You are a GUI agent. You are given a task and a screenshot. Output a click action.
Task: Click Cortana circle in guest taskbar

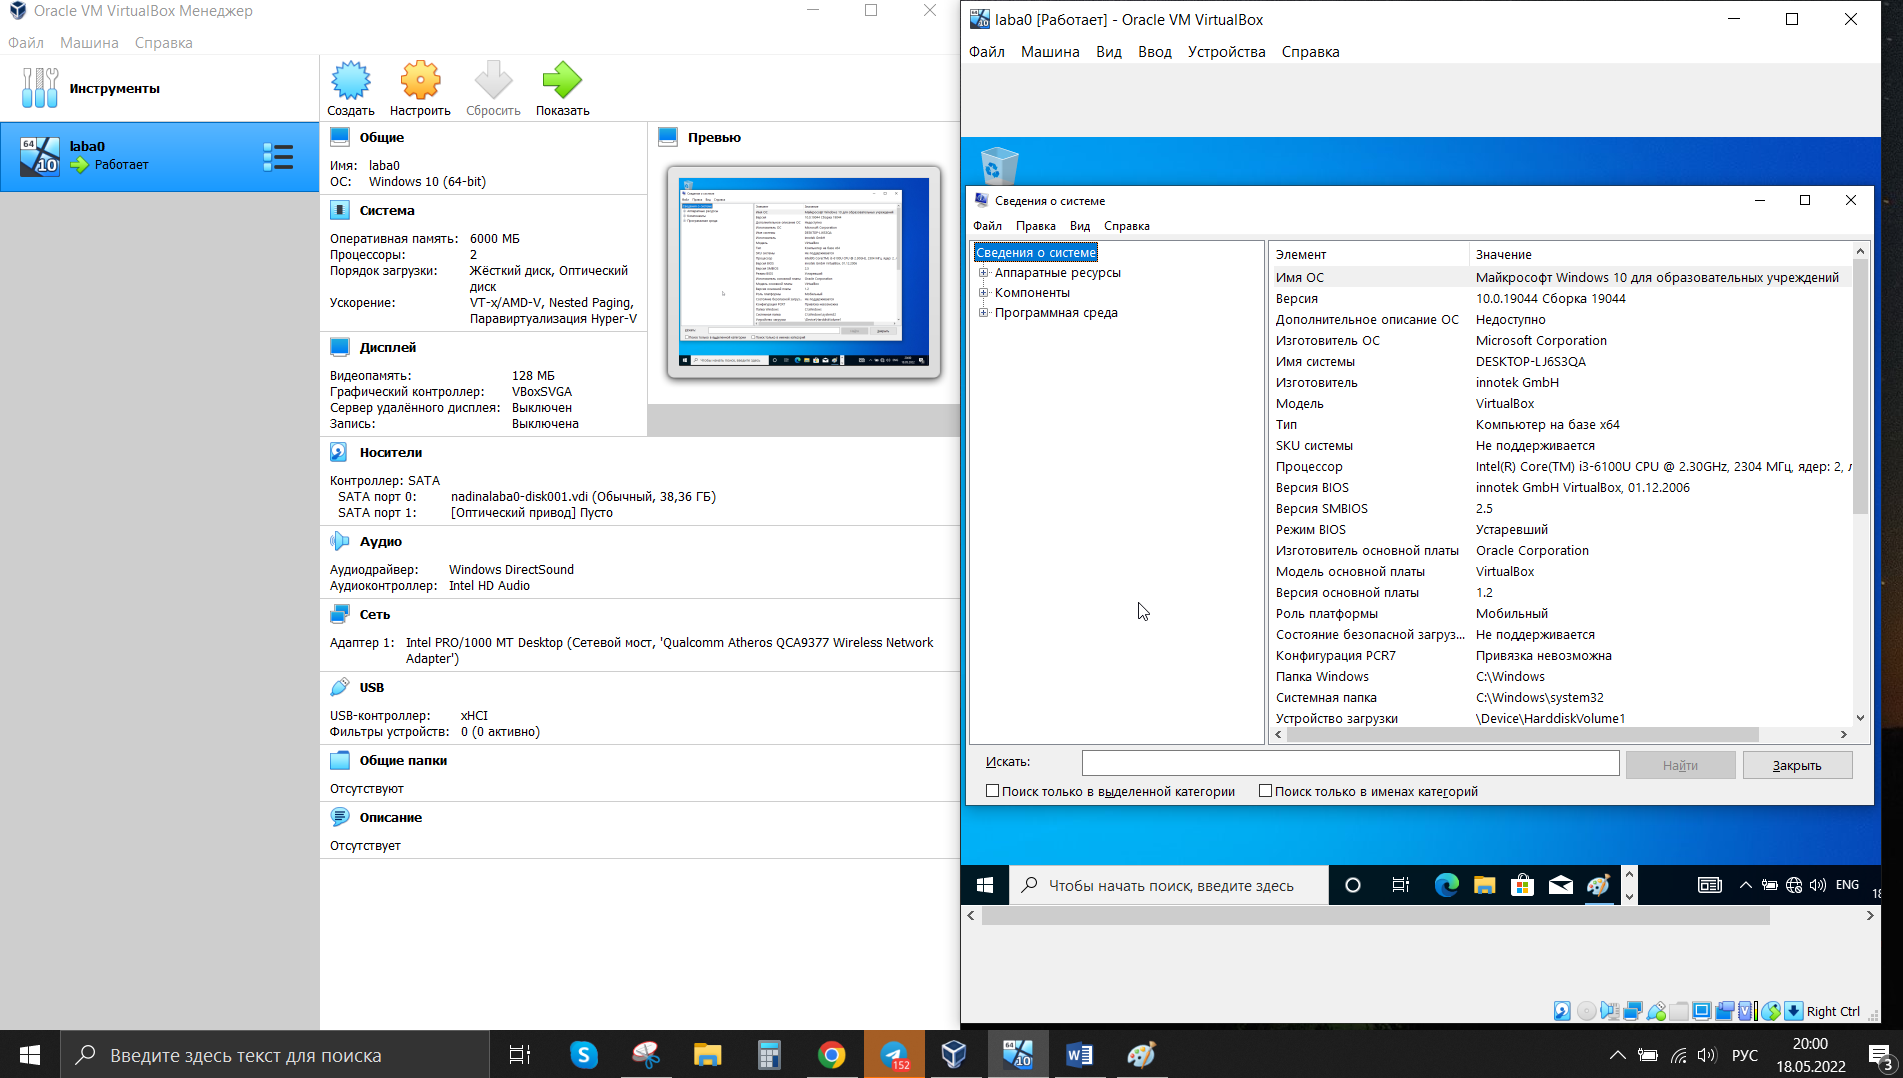pos(1353,885)
